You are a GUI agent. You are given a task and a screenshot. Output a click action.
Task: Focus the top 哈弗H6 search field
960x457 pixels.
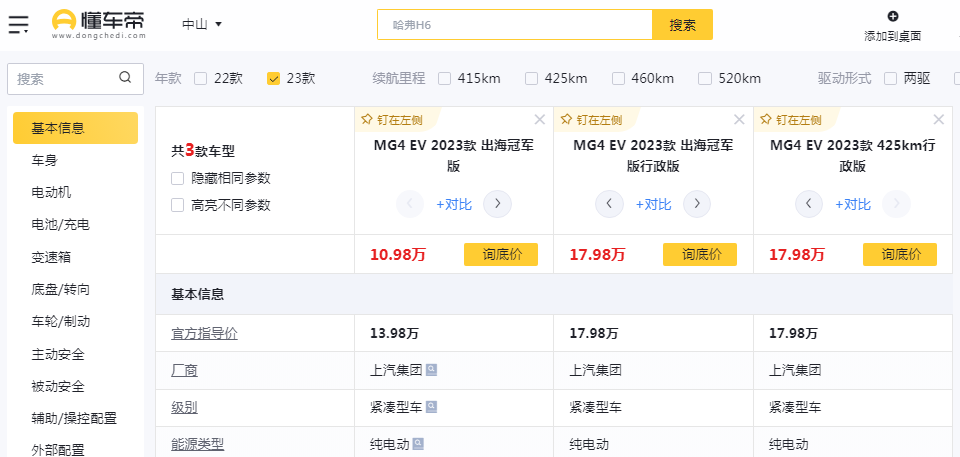(x=515, y=25)
